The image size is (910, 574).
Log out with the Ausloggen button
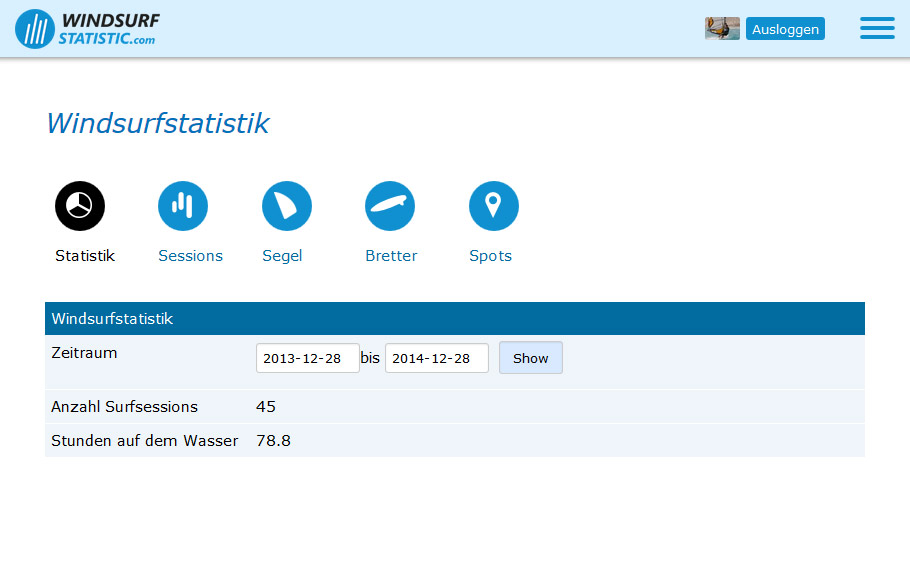[x=785, y=29]
